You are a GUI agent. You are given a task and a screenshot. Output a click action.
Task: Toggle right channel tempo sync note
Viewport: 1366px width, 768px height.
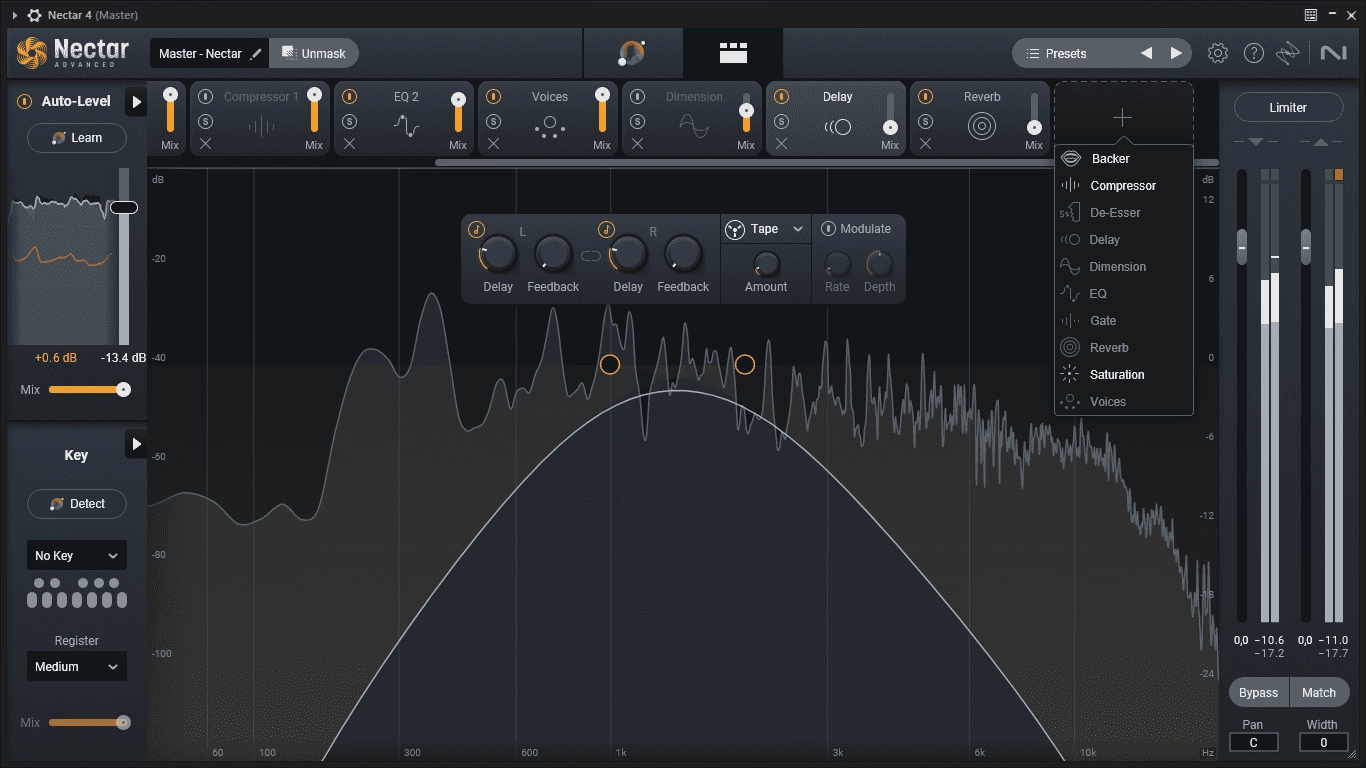coord(606,229)
